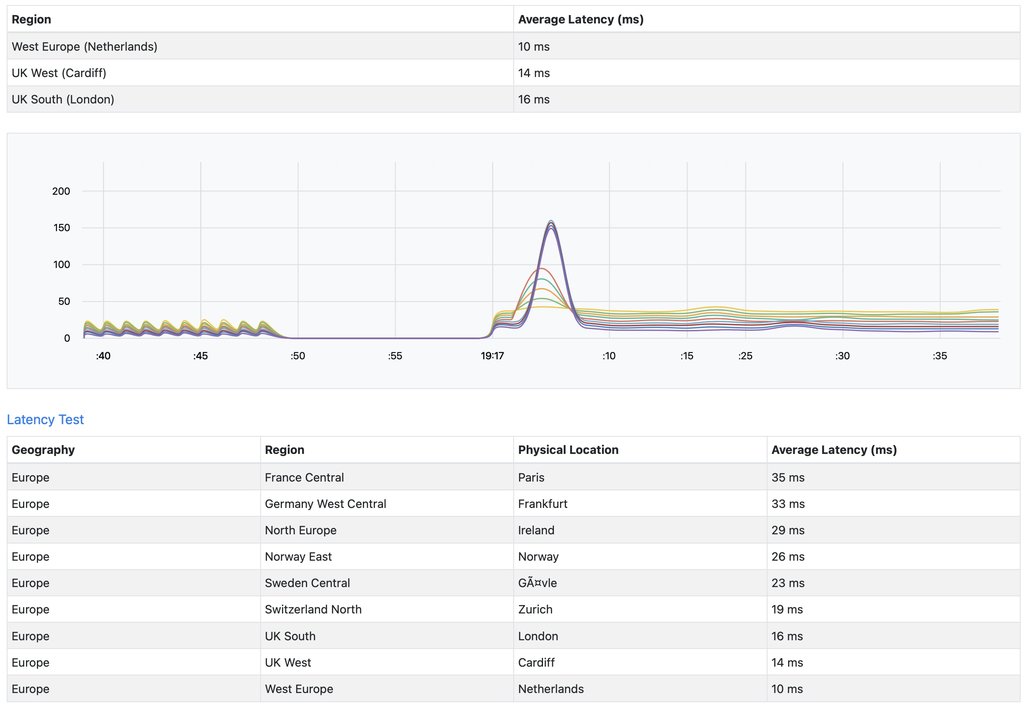Click the 35 ms latency value

(x=788, y=477)
